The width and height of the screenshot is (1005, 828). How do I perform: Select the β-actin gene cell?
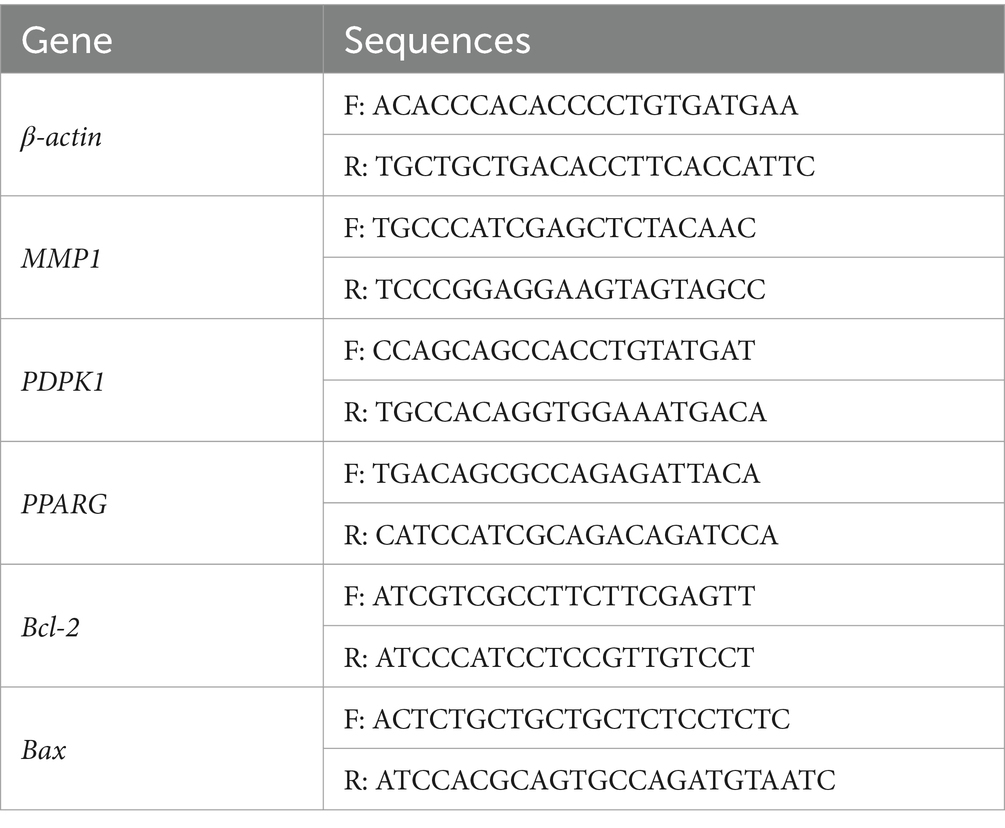[162, 135]
